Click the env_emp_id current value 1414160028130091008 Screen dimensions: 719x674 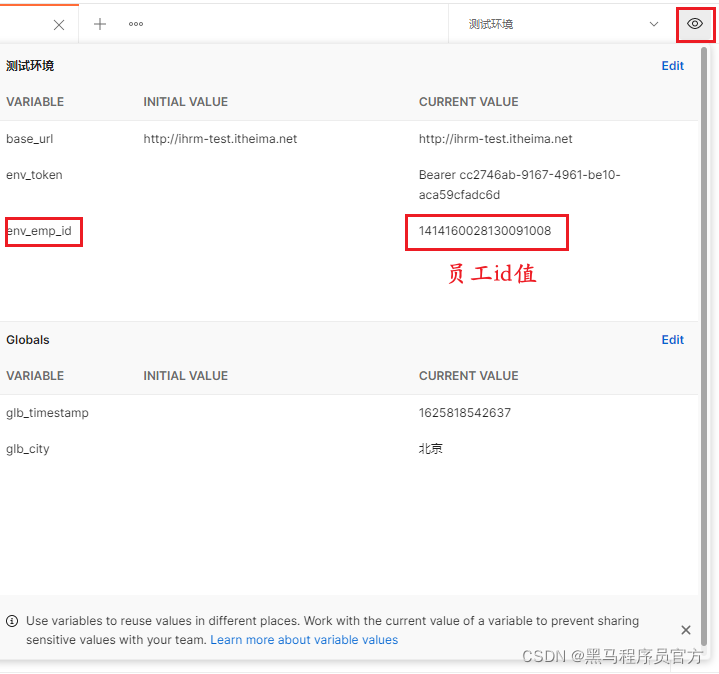(485, 231)
